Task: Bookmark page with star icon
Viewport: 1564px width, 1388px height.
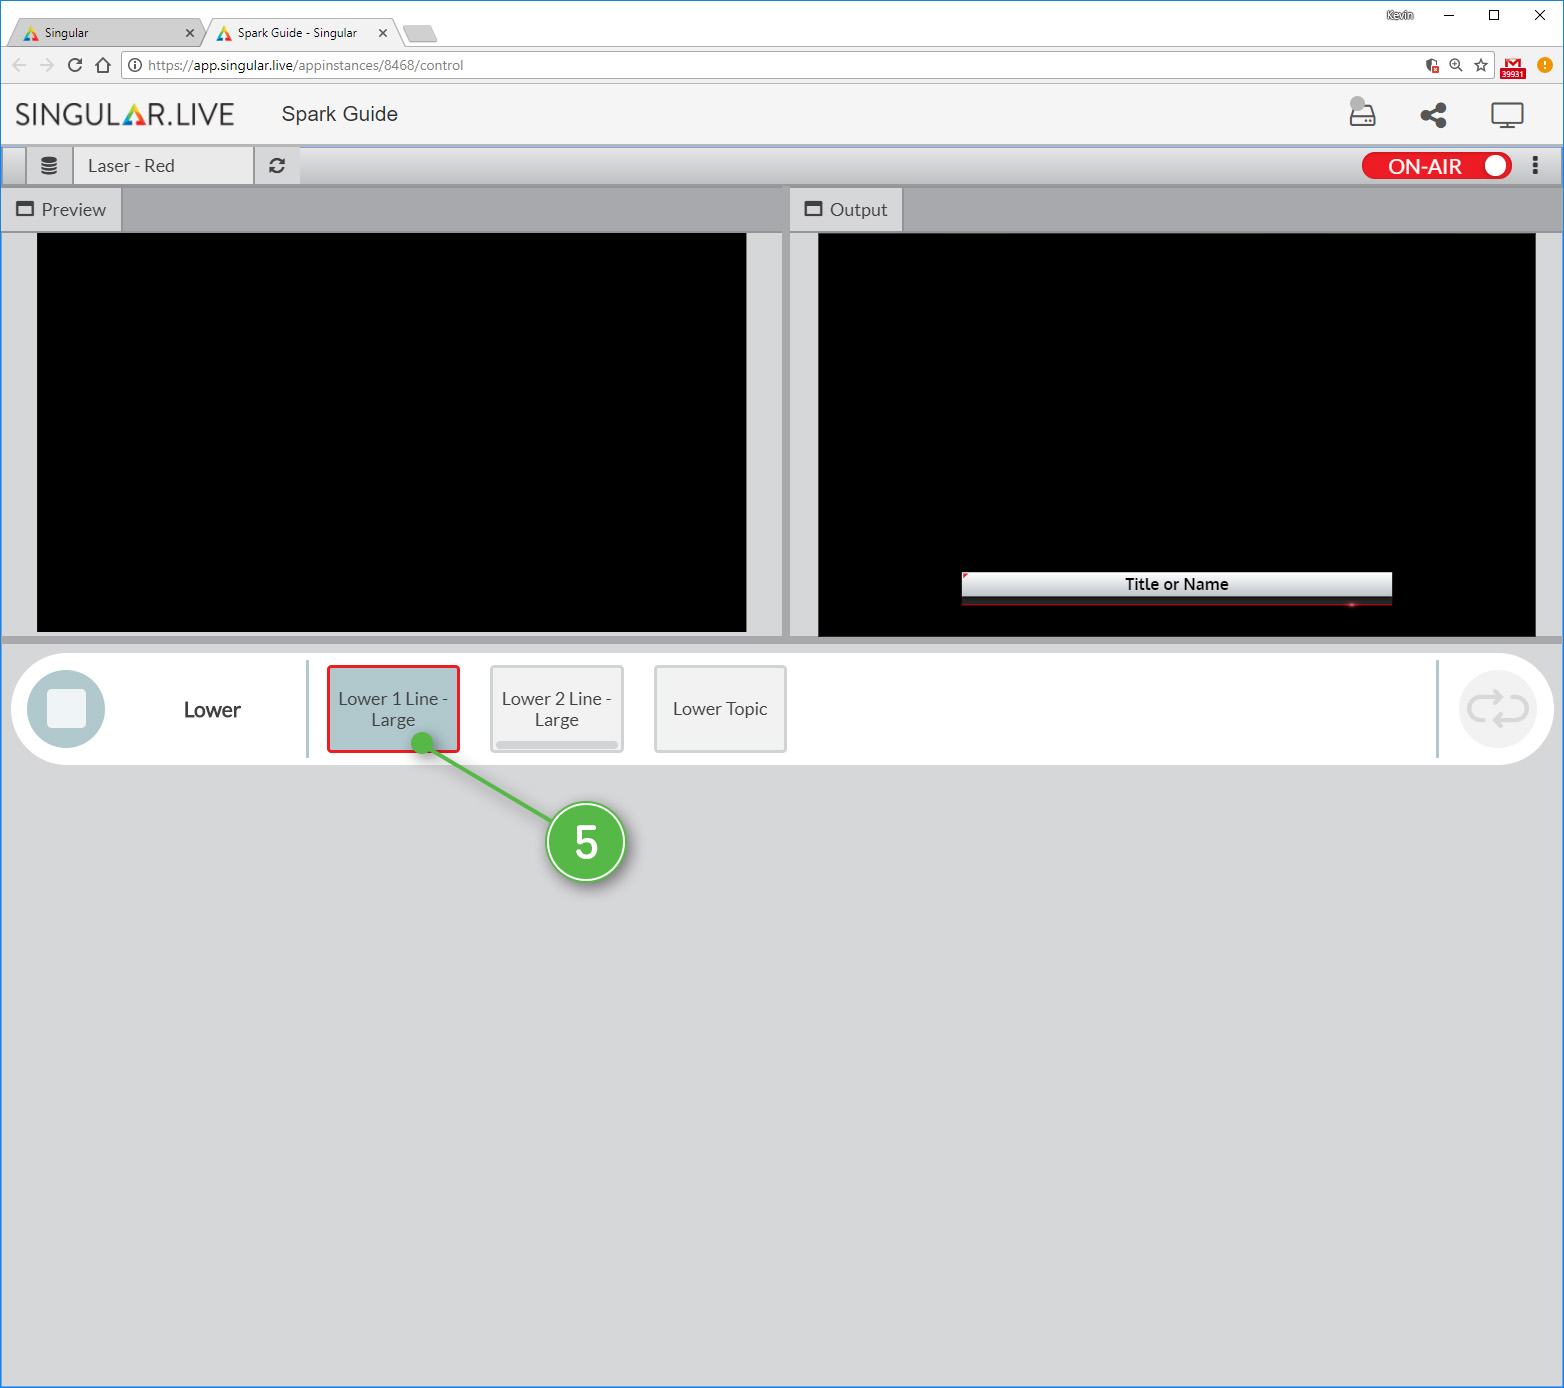Action: (x=1481, y=65)
